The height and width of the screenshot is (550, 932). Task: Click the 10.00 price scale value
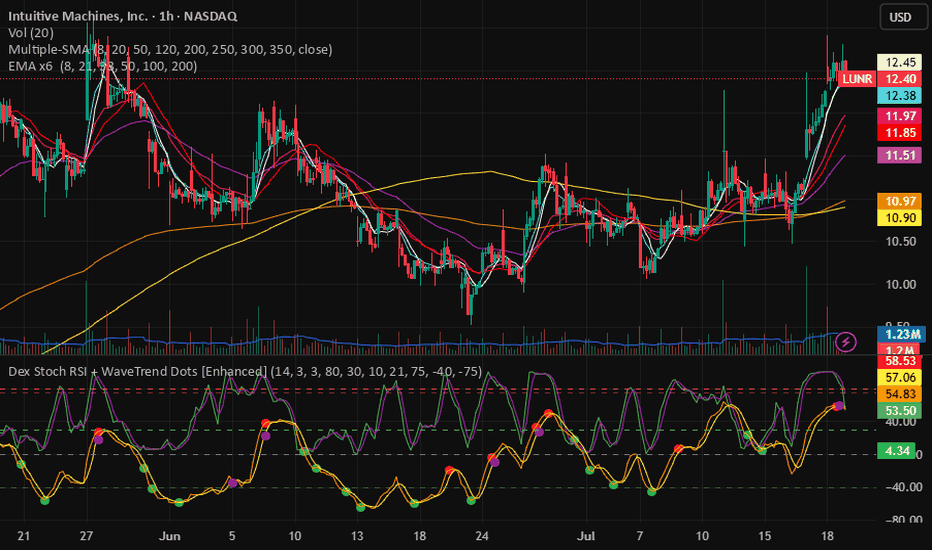click(x=900, y=284)
